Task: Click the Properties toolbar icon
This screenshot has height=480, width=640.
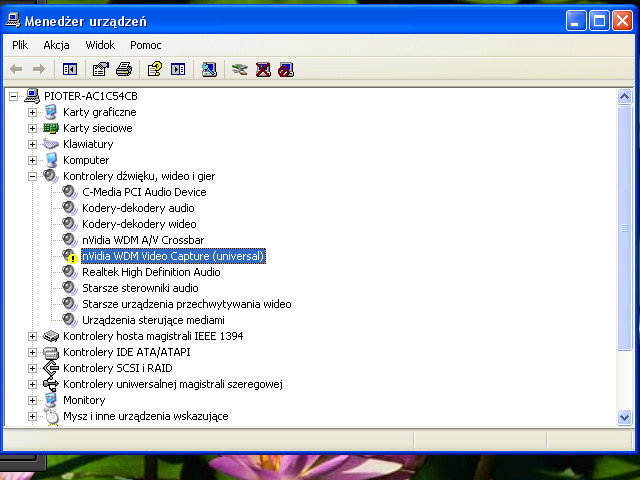Action: pos(100,69)
